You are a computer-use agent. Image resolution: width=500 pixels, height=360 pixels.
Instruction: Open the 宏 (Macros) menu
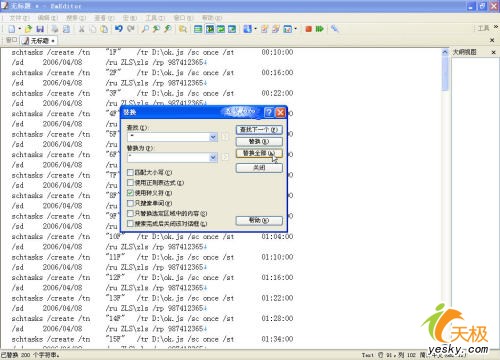click(x=130, y=18)
